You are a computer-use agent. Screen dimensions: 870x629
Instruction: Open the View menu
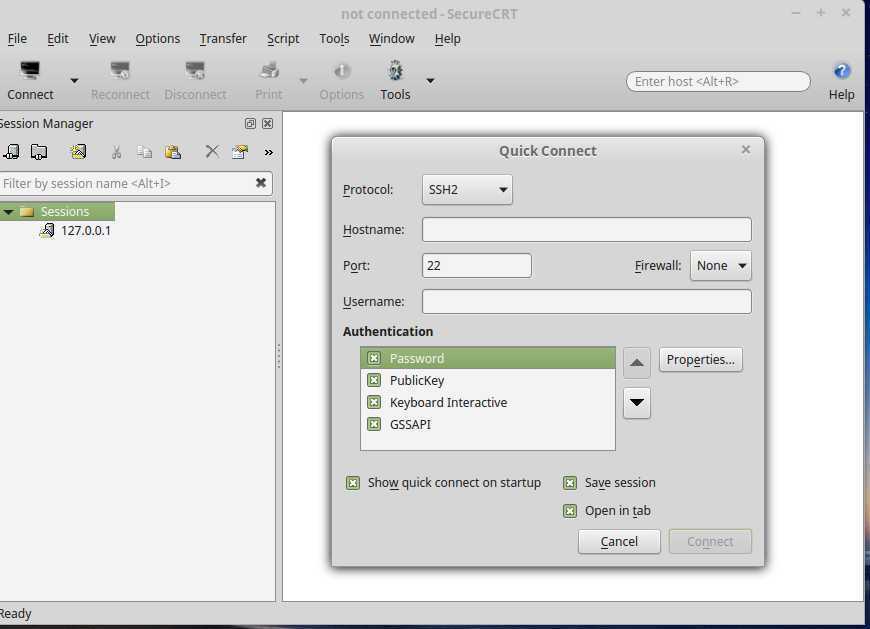(102, 39)
